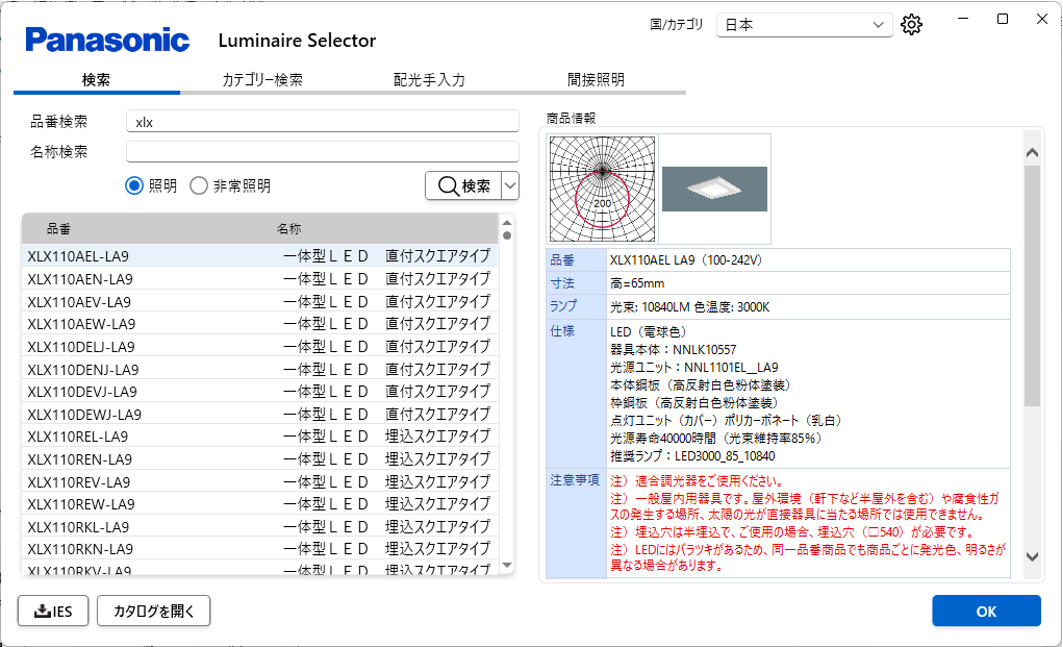
Task: Open the 配光手入力 tab
Action: pos(429,80)
